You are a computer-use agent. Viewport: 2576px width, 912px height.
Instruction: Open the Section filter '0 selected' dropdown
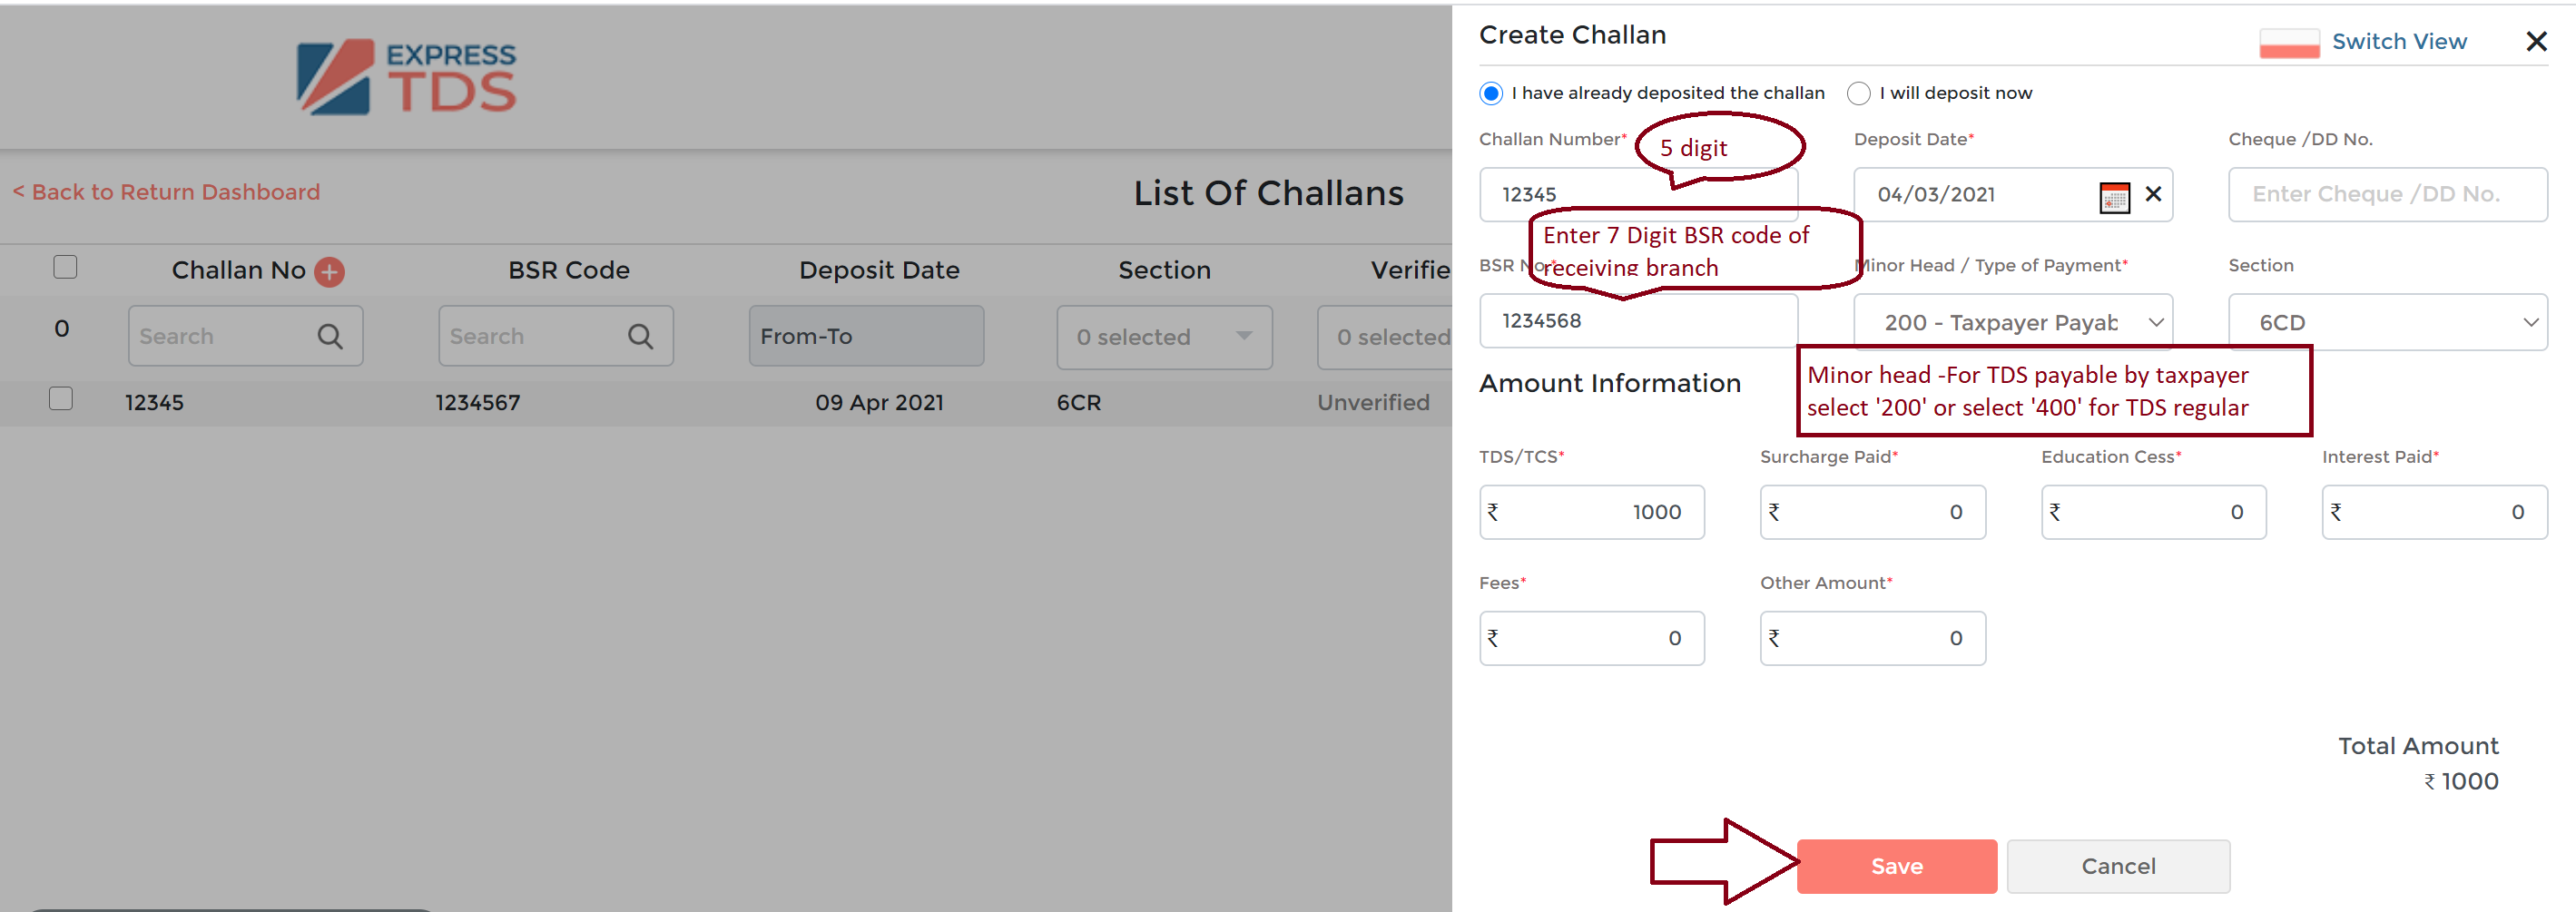[1164, 337]
